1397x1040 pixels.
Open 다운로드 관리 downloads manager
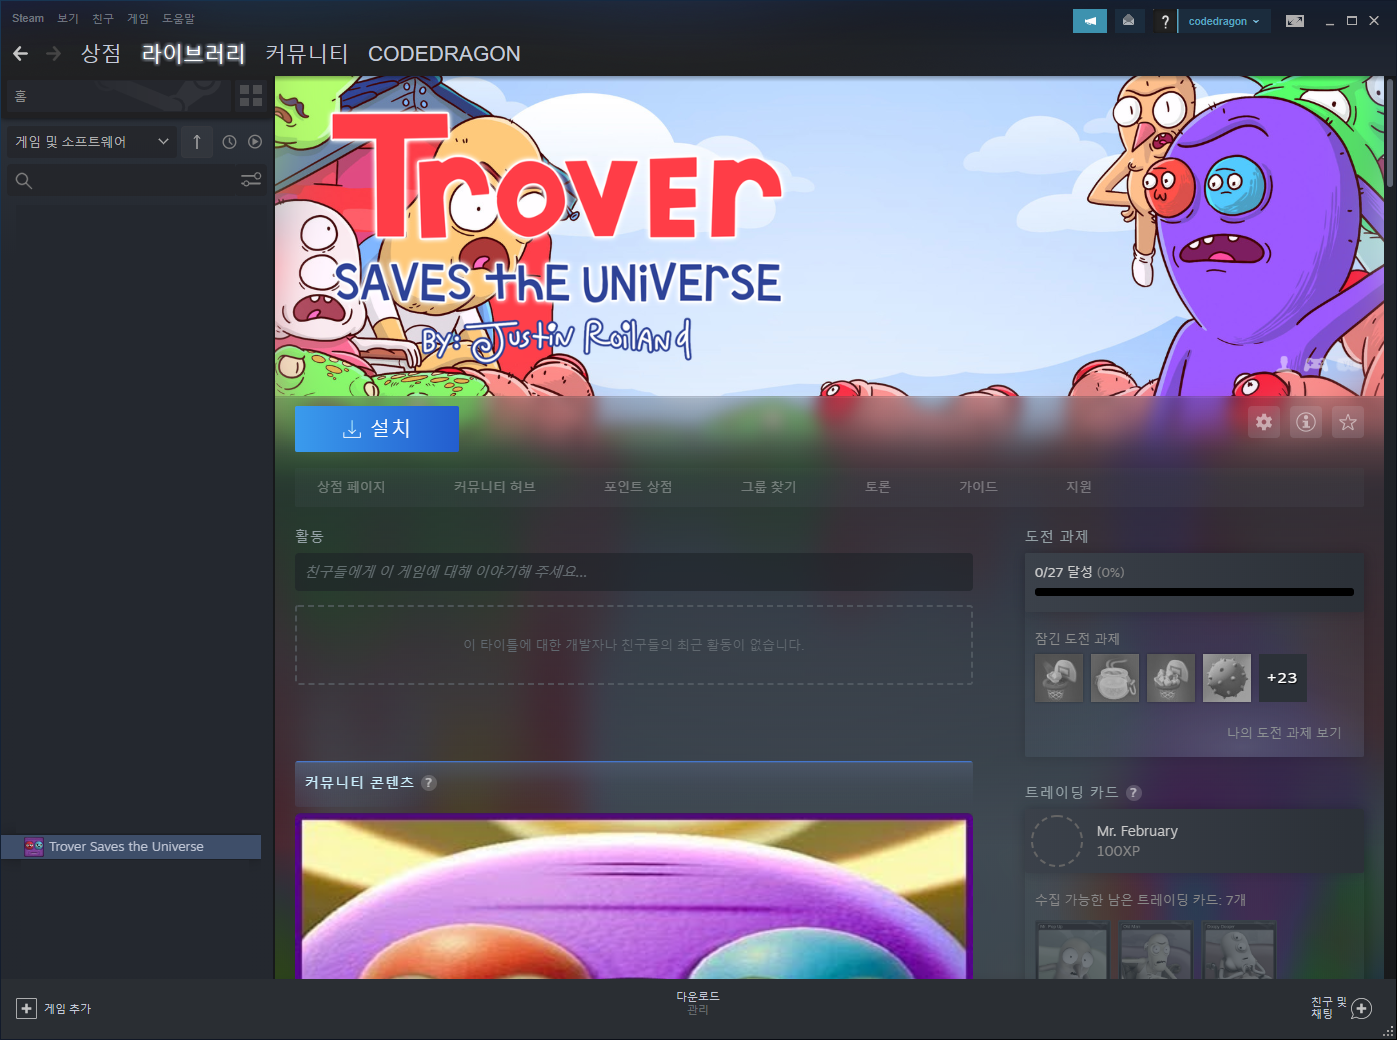click(x=698, y=1003)
